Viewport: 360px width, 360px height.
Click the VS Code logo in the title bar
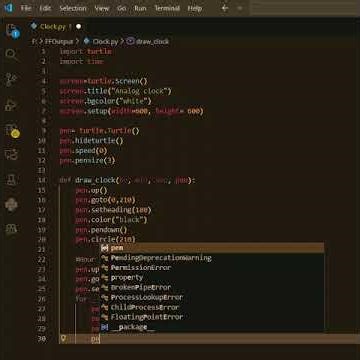8,8
